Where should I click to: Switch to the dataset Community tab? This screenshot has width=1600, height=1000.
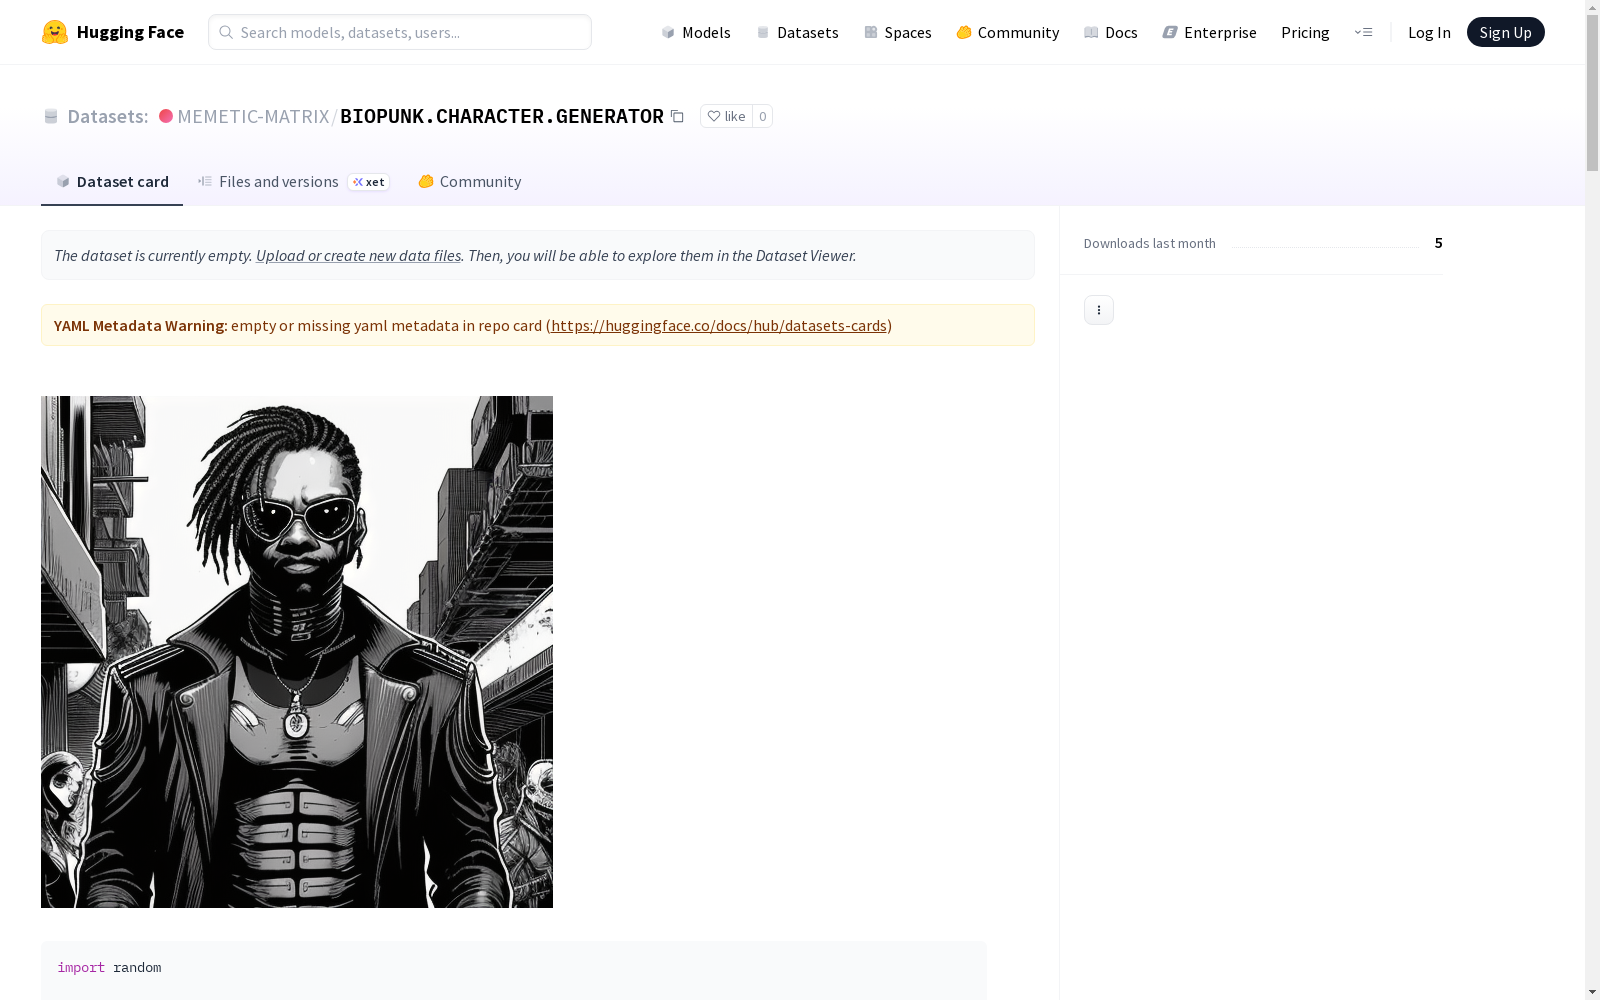pos(470,181)
